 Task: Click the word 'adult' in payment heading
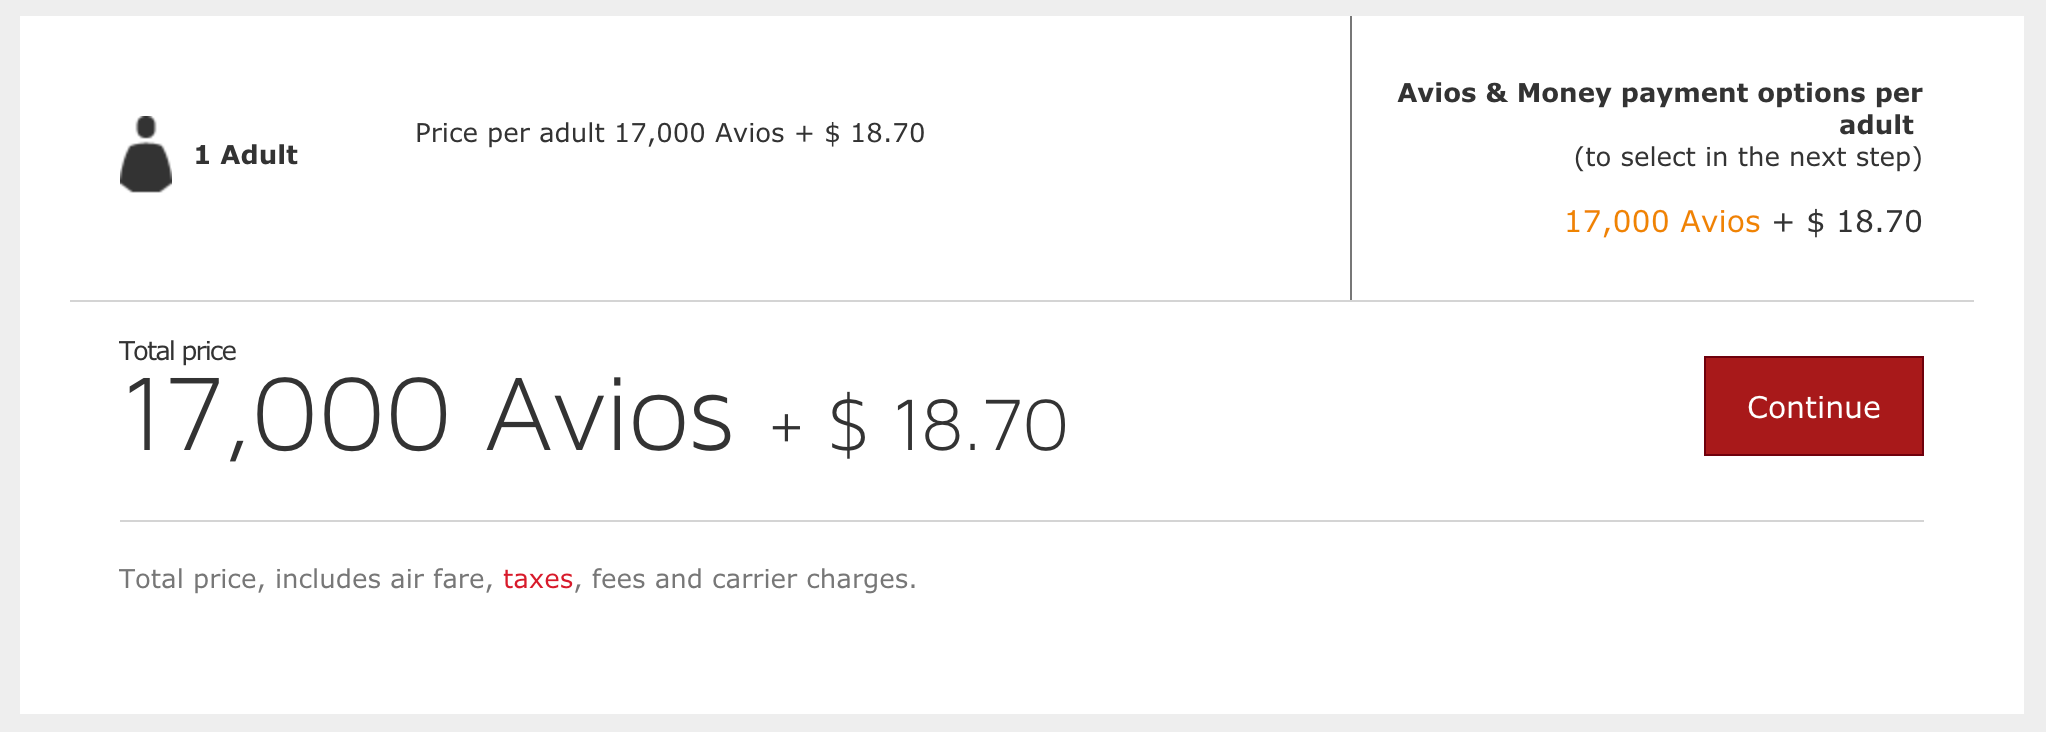tap(1876, 125)
